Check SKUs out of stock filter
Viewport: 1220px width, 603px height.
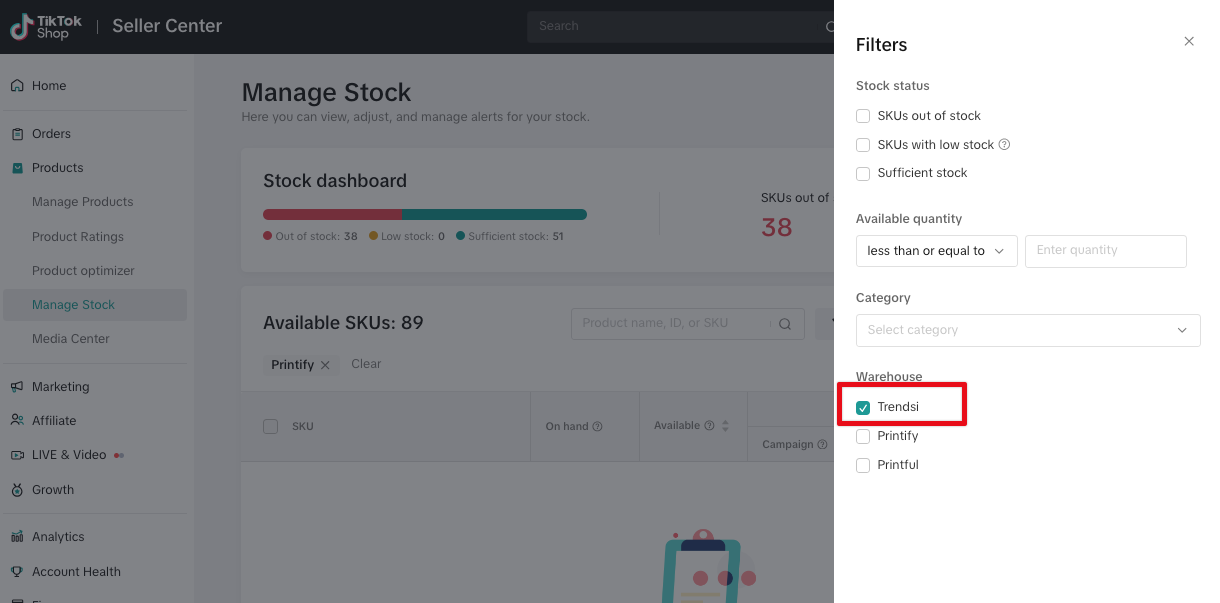863,116
